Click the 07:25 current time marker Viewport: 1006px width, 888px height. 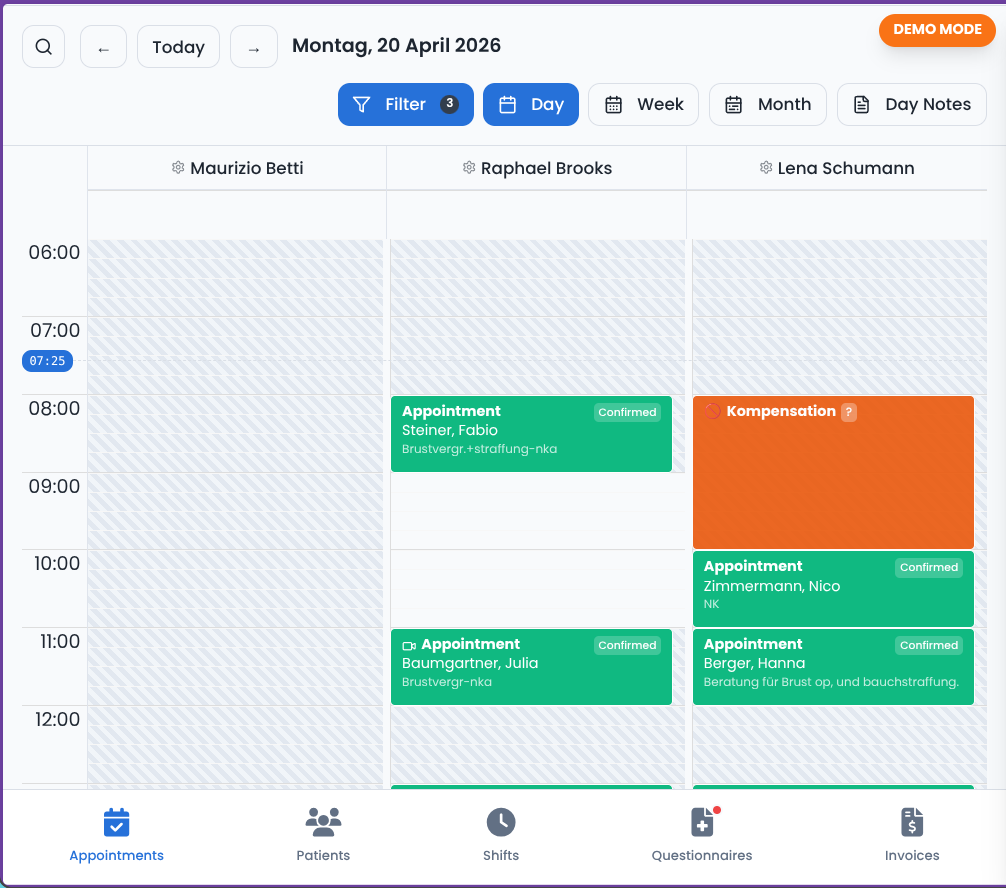point(47,361)
